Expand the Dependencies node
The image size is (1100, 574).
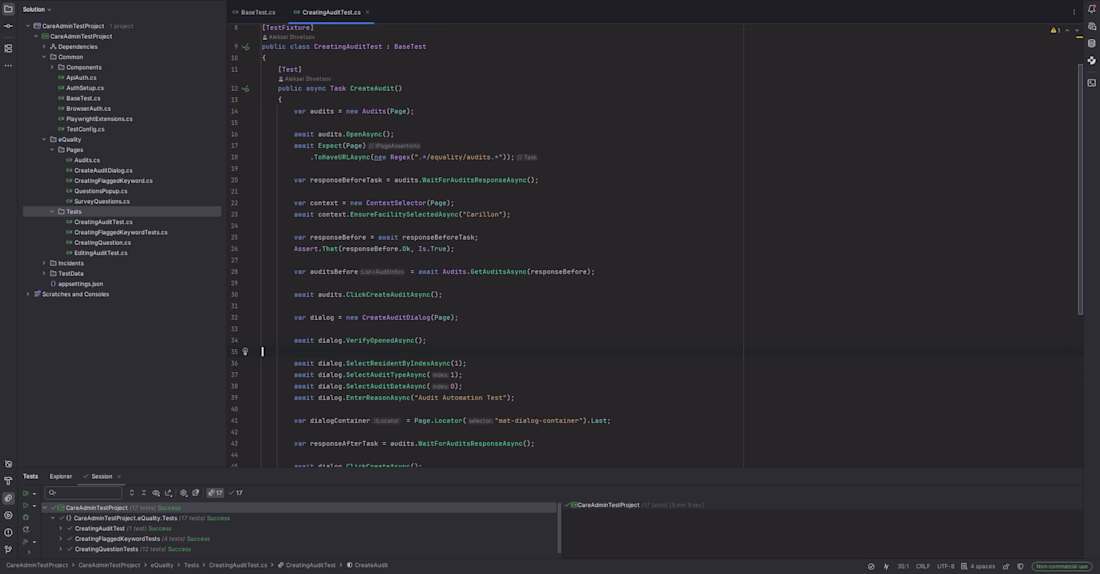[x=44, y=47]
